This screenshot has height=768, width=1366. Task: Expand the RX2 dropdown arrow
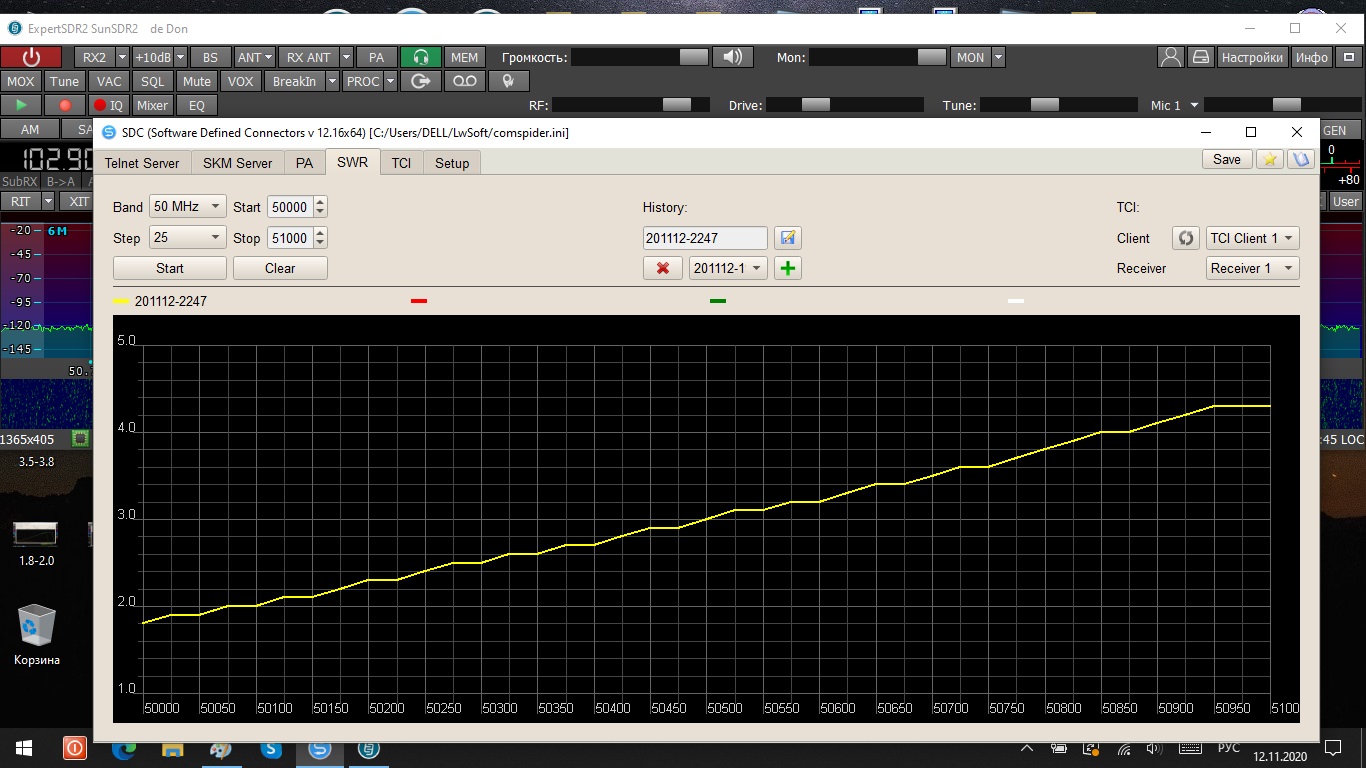(x=122, y=57)
